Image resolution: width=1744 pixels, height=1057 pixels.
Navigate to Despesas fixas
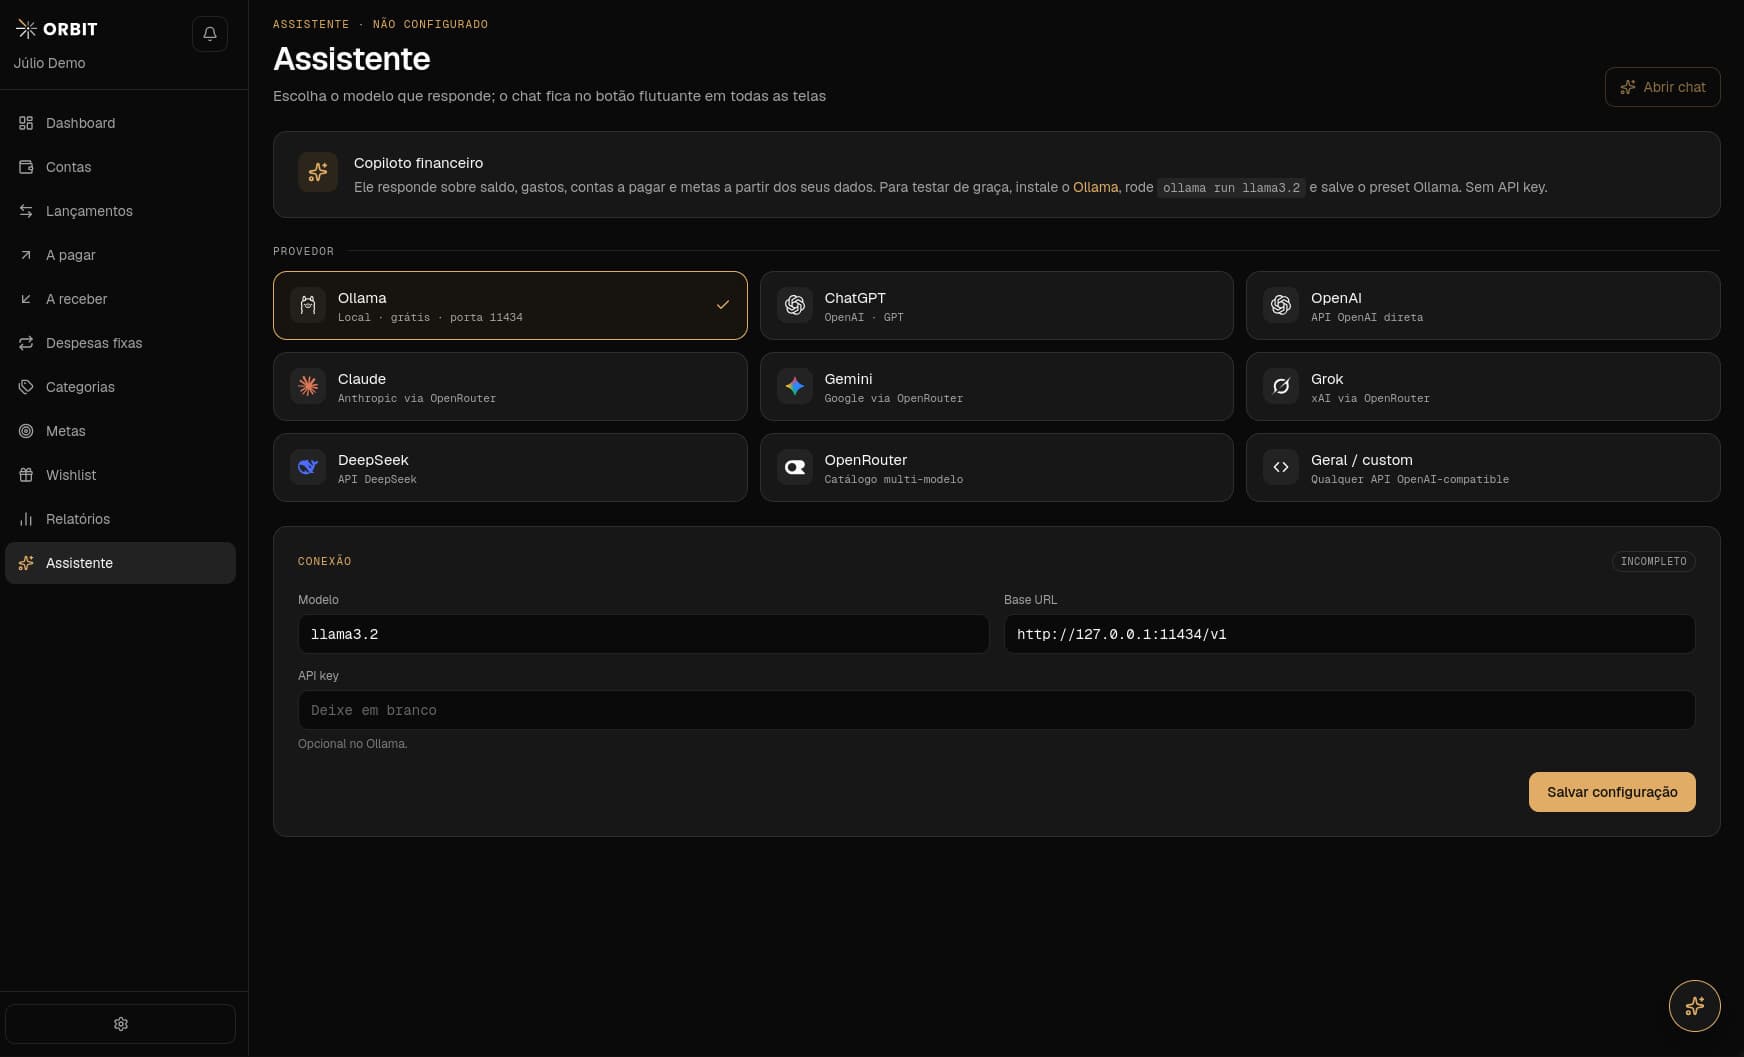[121, 343]
